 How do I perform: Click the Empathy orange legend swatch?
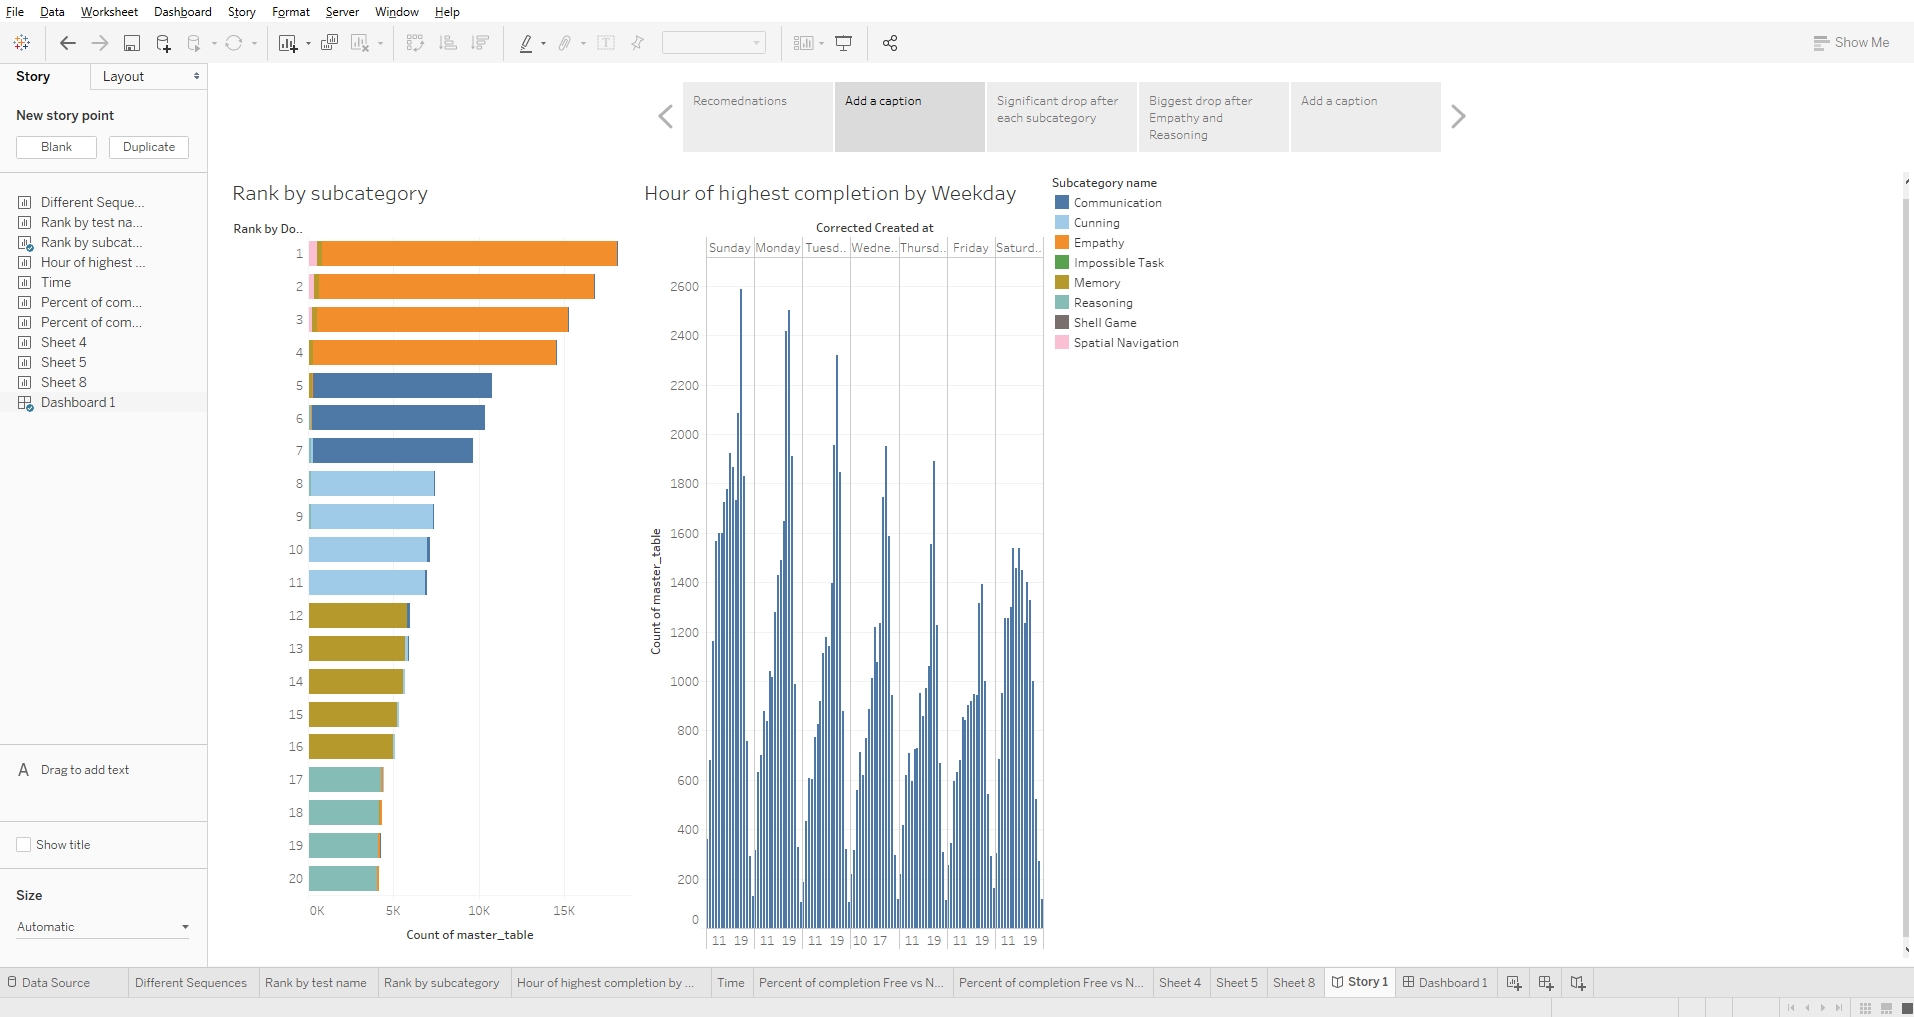(1062, 243)
